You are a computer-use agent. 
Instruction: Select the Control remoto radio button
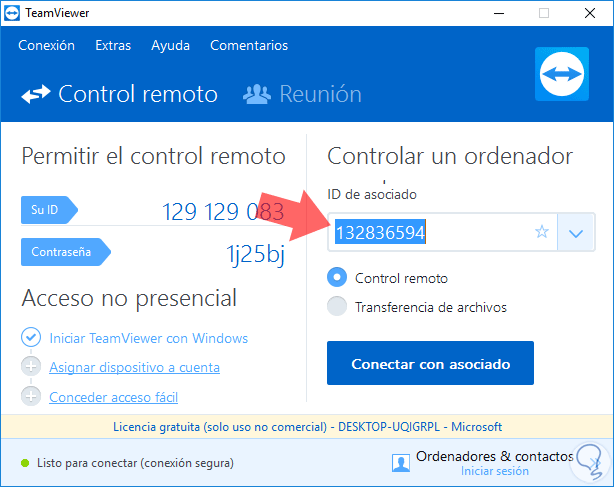[x=337, y=277]
